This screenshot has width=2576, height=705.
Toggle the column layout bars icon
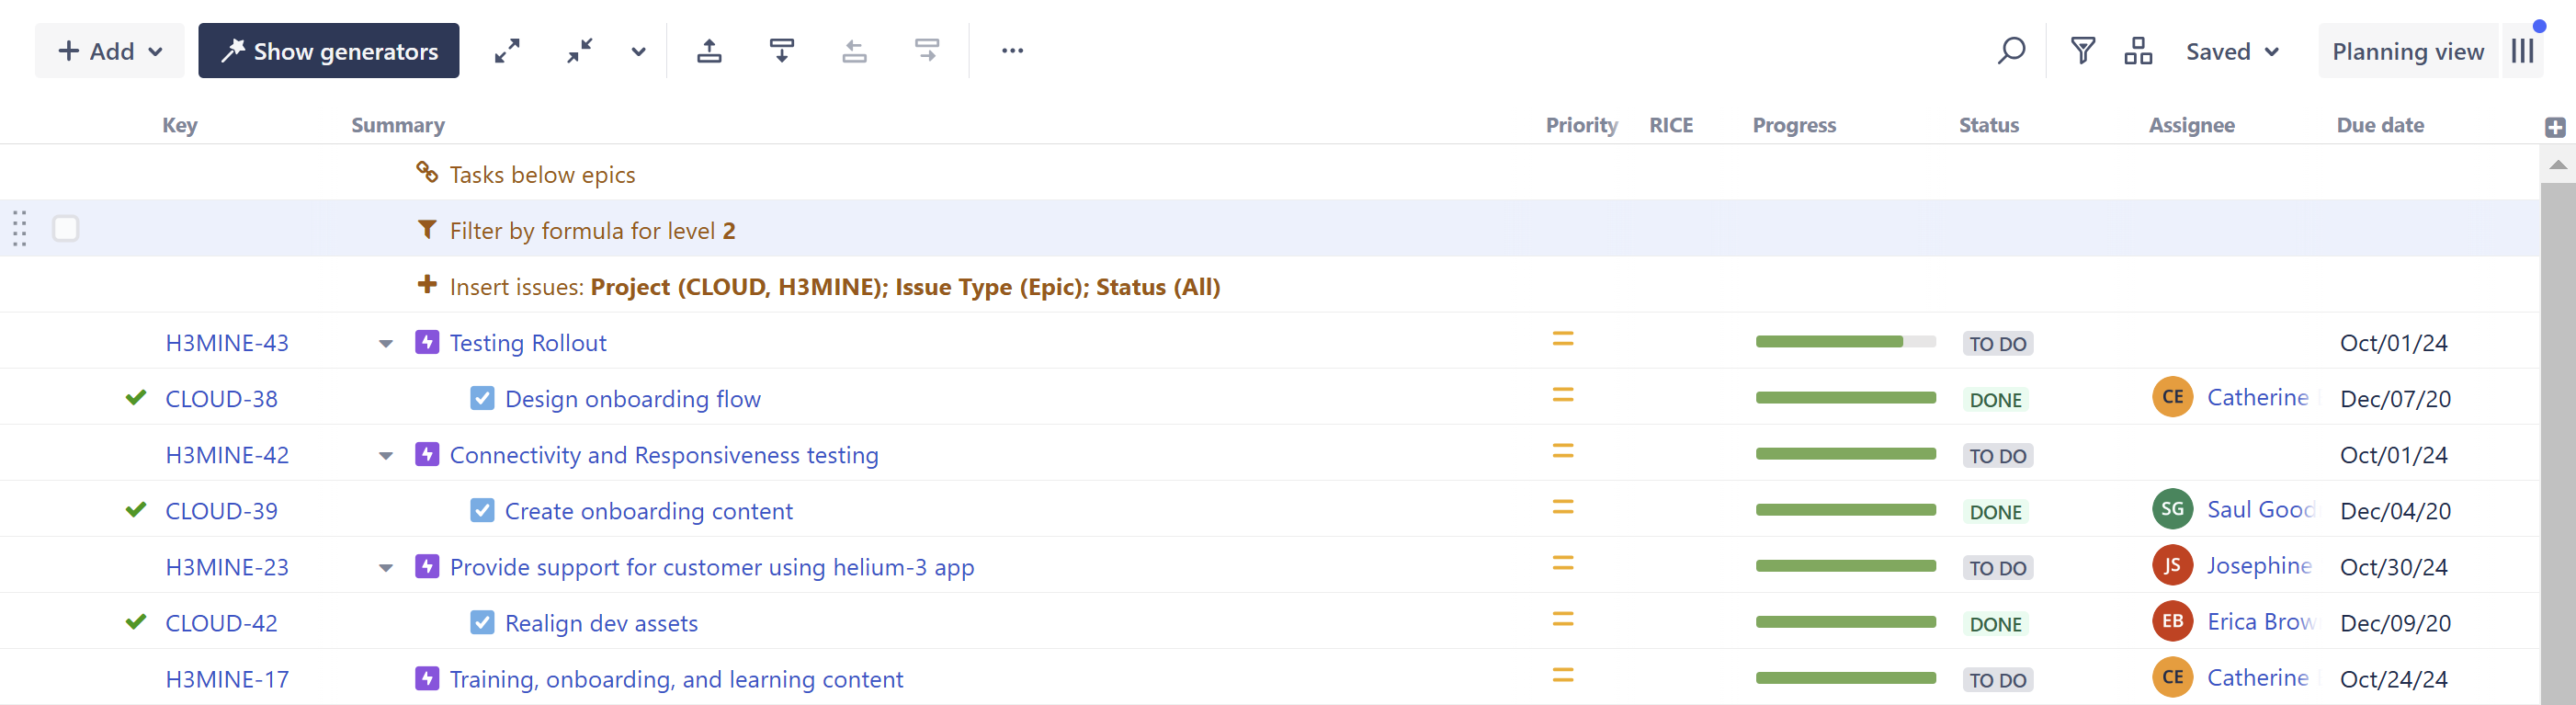pos(2523,51)
